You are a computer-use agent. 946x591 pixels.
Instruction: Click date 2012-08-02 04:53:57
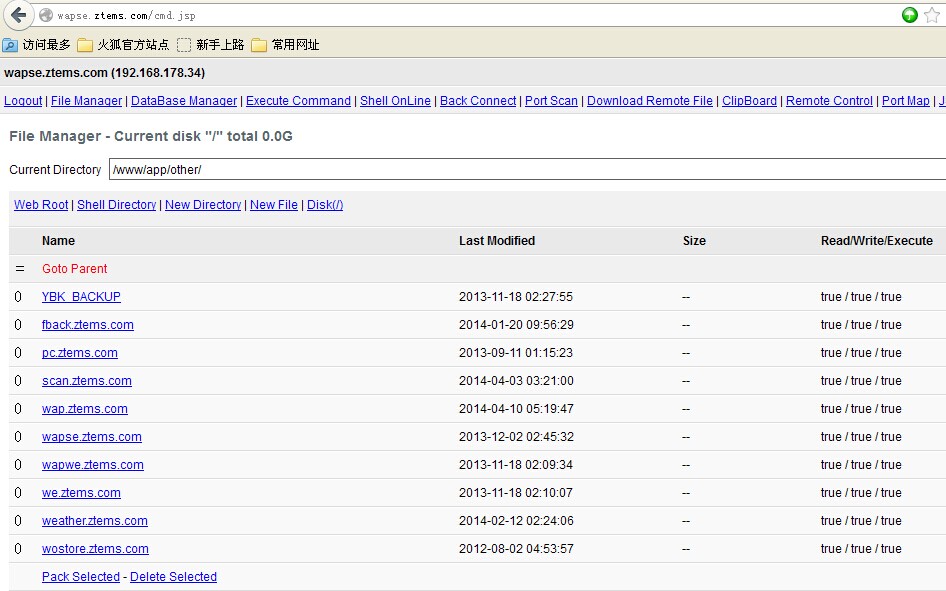coord(516,549)
